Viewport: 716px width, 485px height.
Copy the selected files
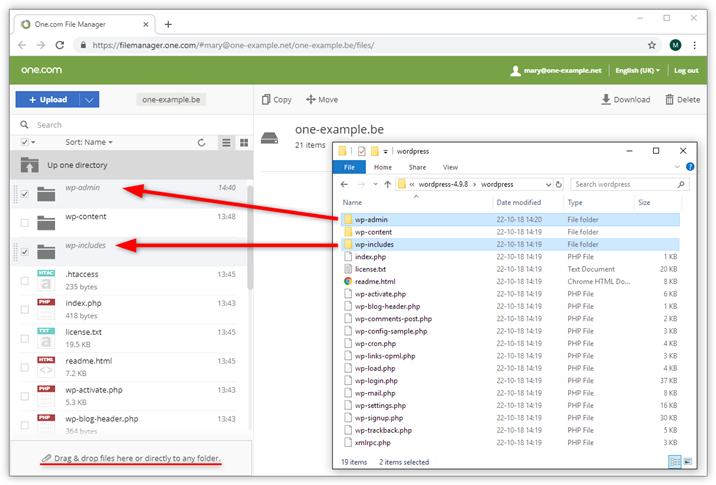click(x=277, y=100)
